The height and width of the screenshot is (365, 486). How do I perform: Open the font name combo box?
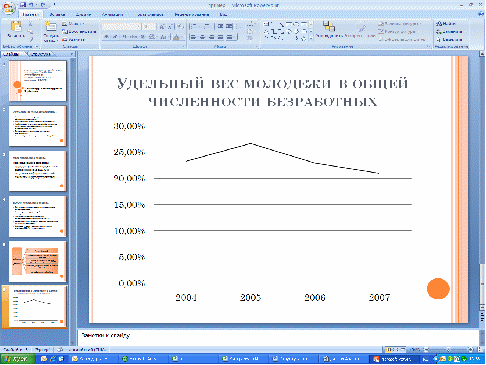[x=122, y=27]
